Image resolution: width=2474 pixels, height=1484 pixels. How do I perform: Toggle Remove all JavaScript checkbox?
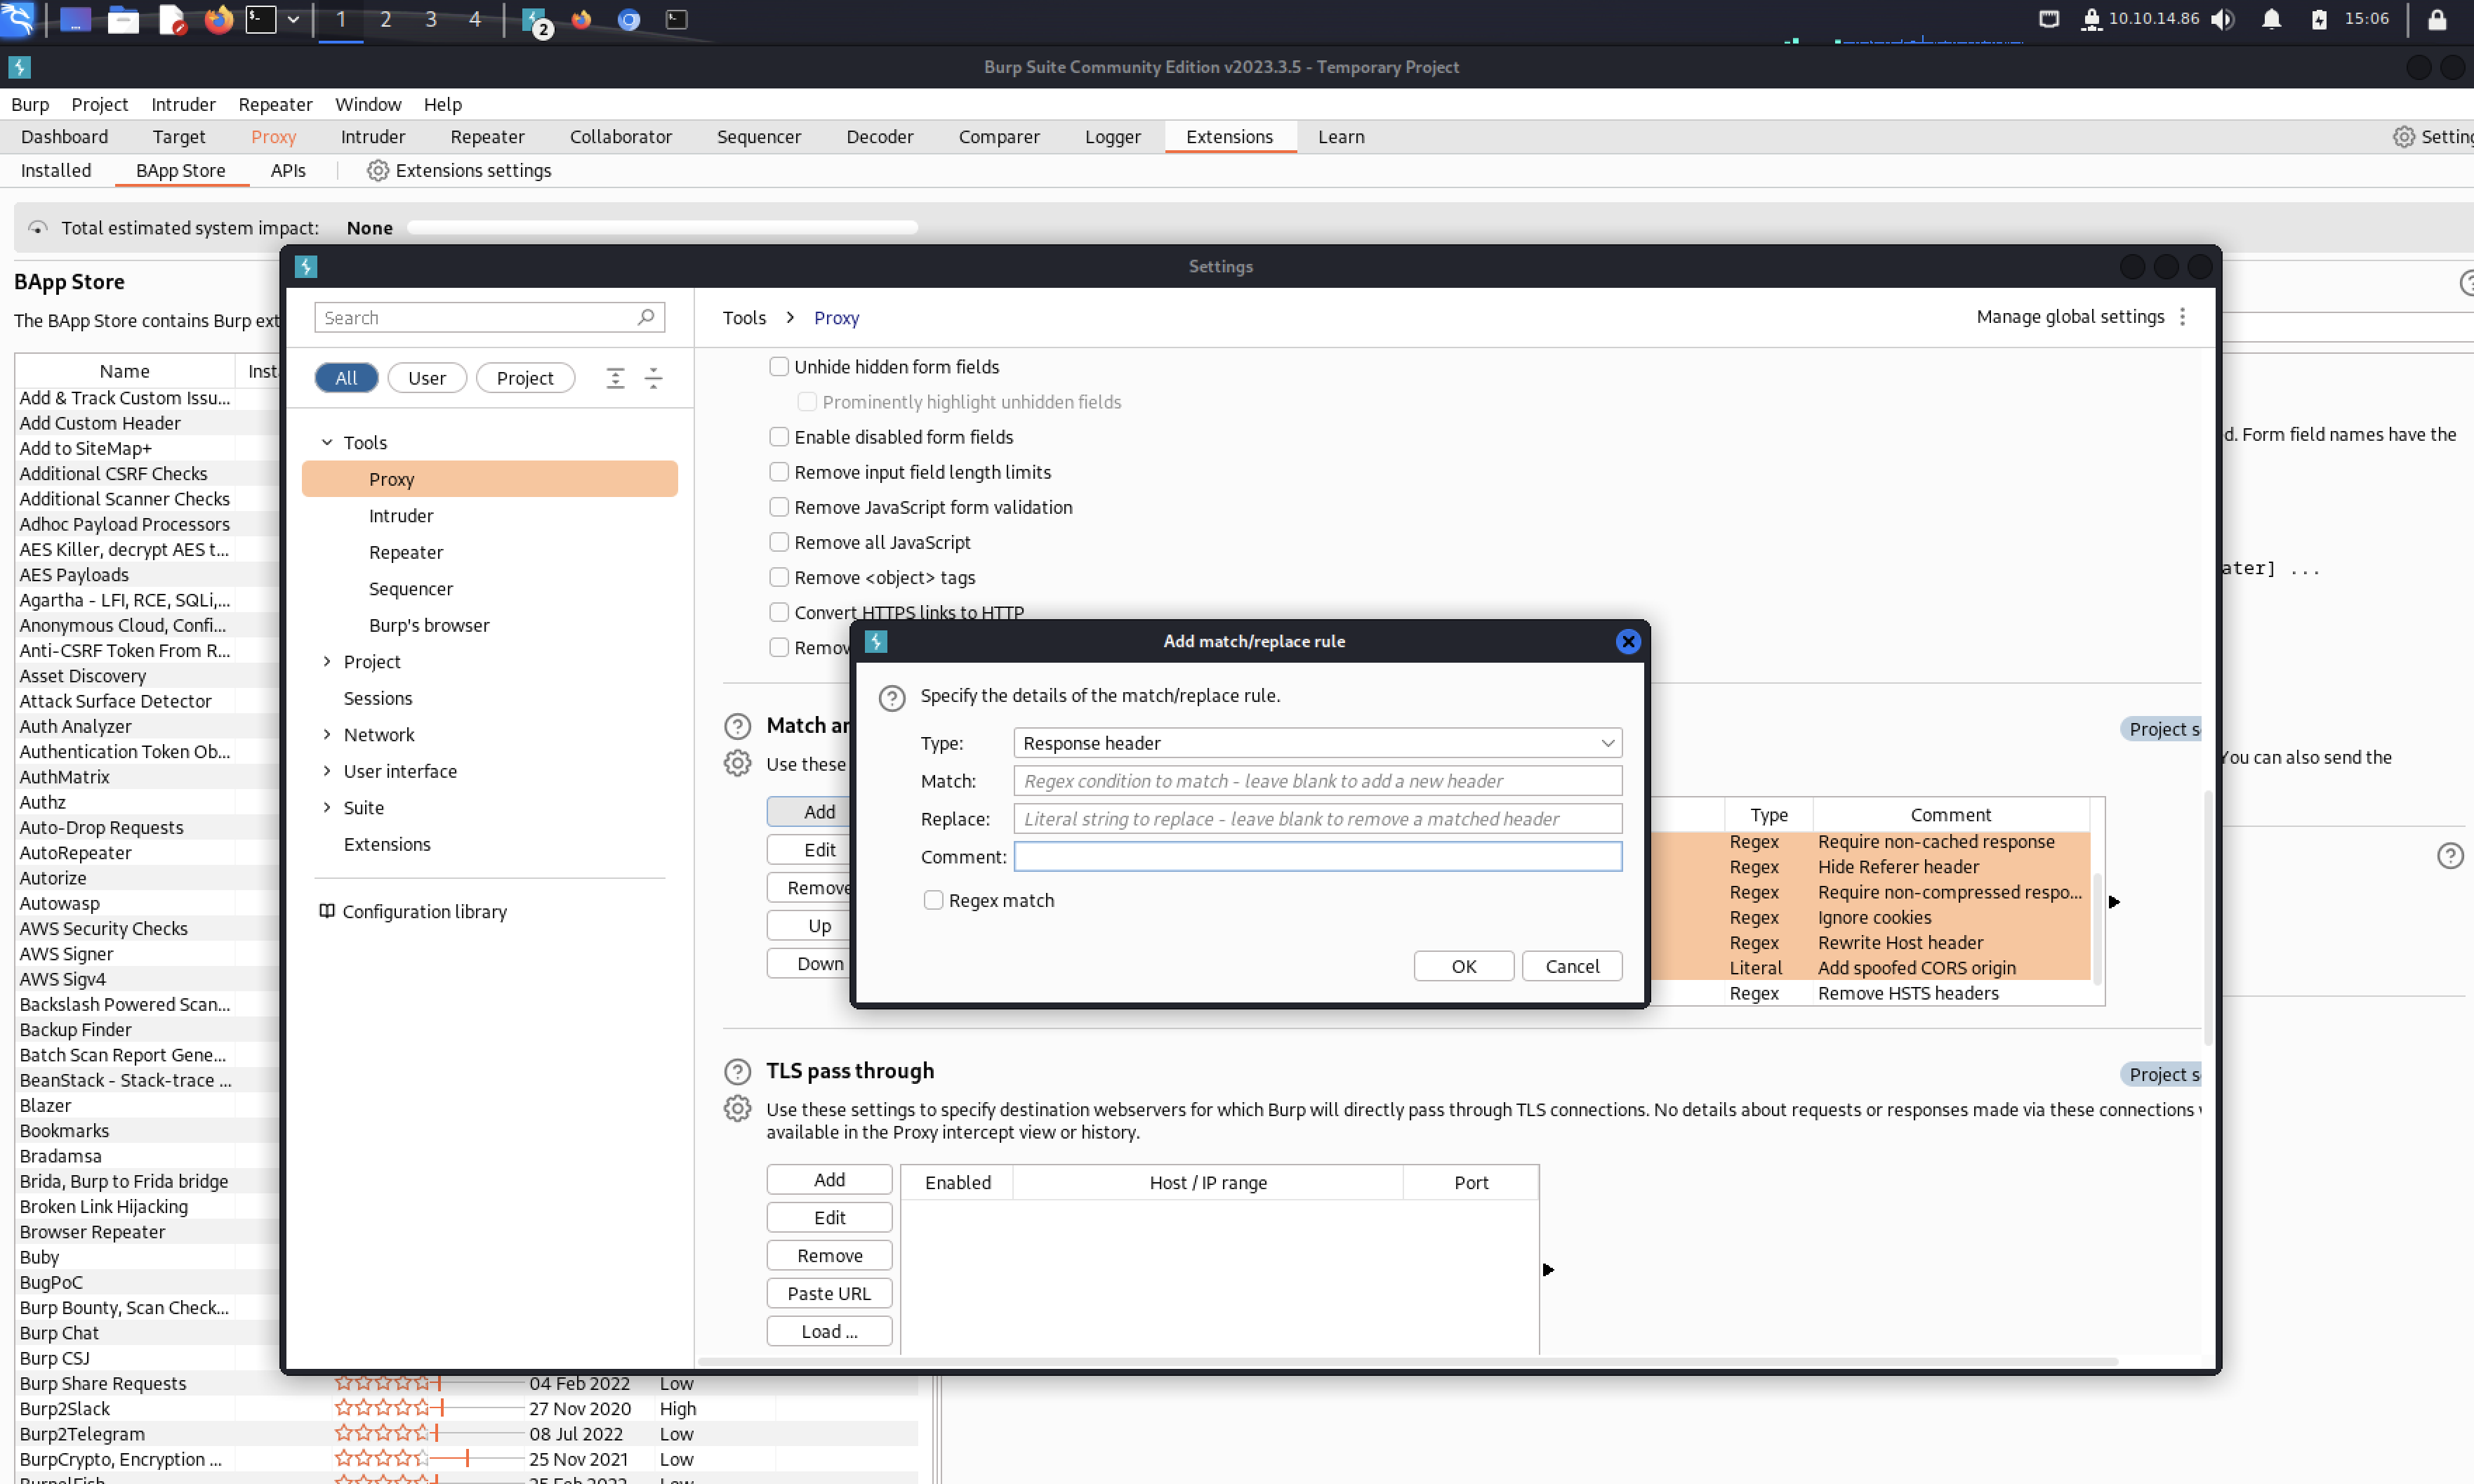779,542
